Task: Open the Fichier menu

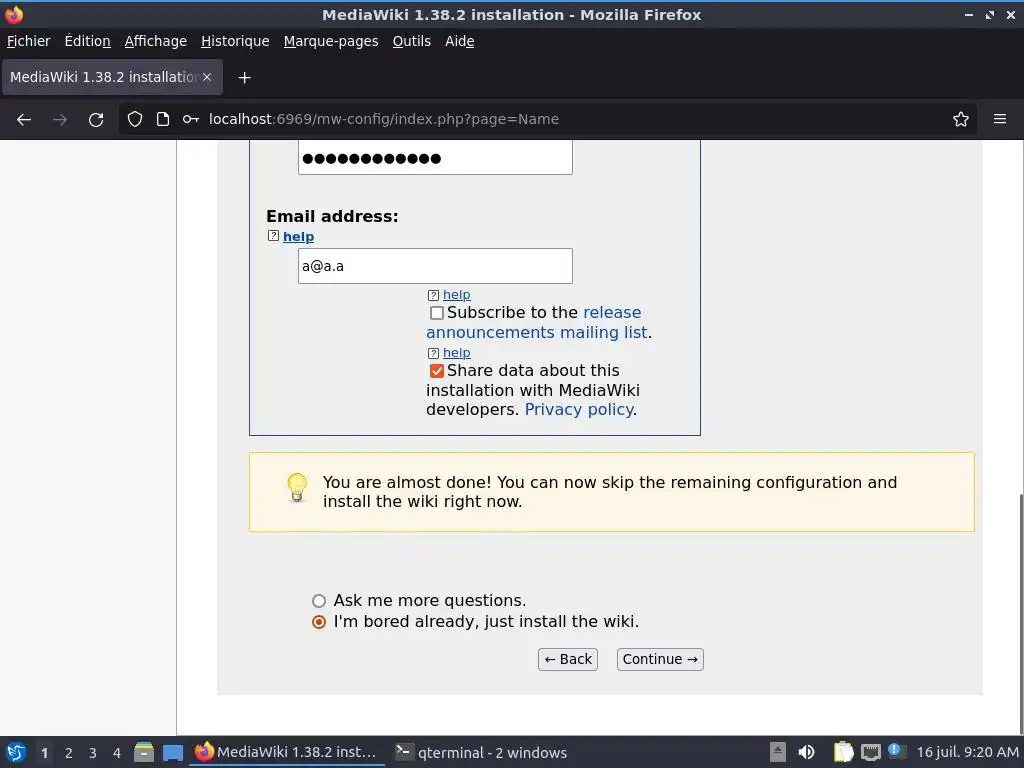Action: tap(28, 41)
